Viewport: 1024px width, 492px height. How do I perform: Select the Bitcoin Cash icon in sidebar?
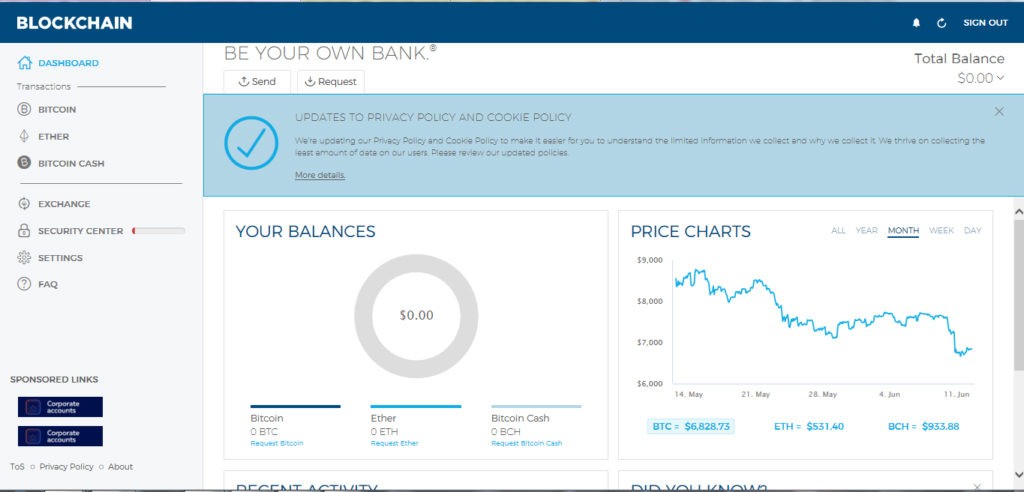[24, 163]
